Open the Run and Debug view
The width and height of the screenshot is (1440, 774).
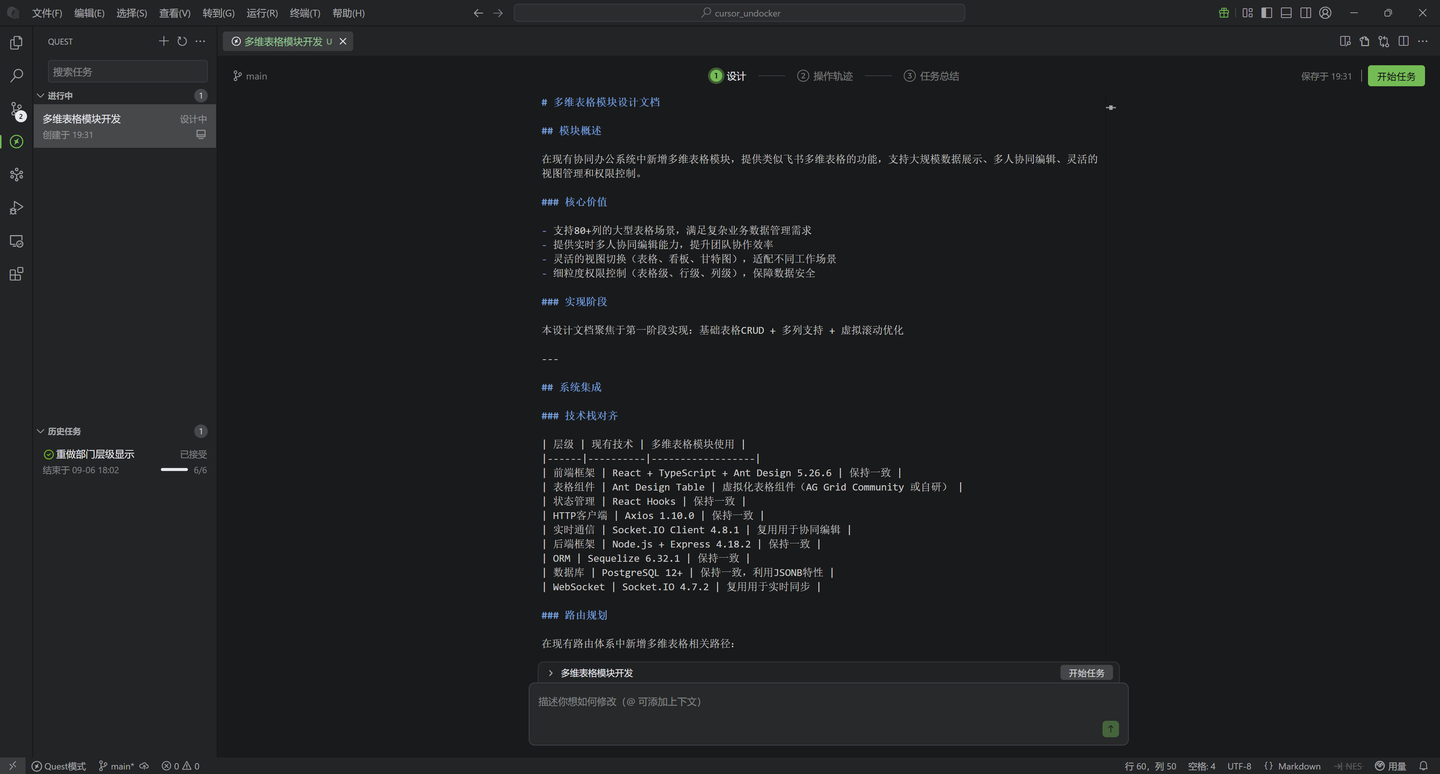coord(16,208)
